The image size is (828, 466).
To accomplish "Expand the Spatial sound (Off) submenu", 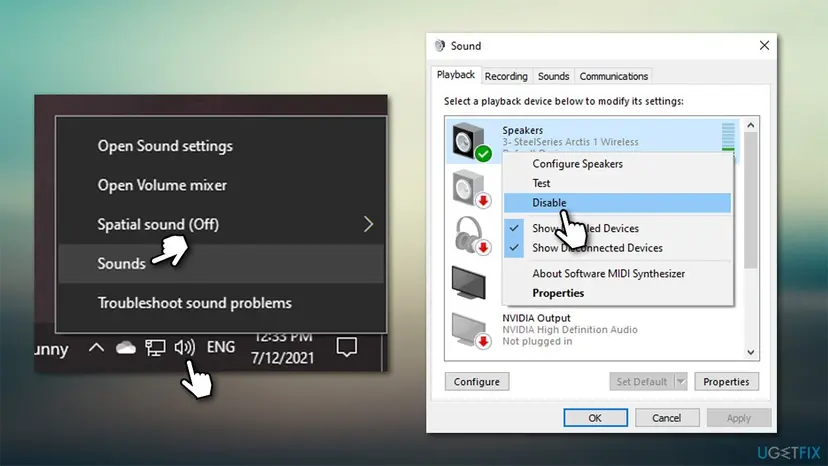I will pyautogui.click(x=221, y=224).
